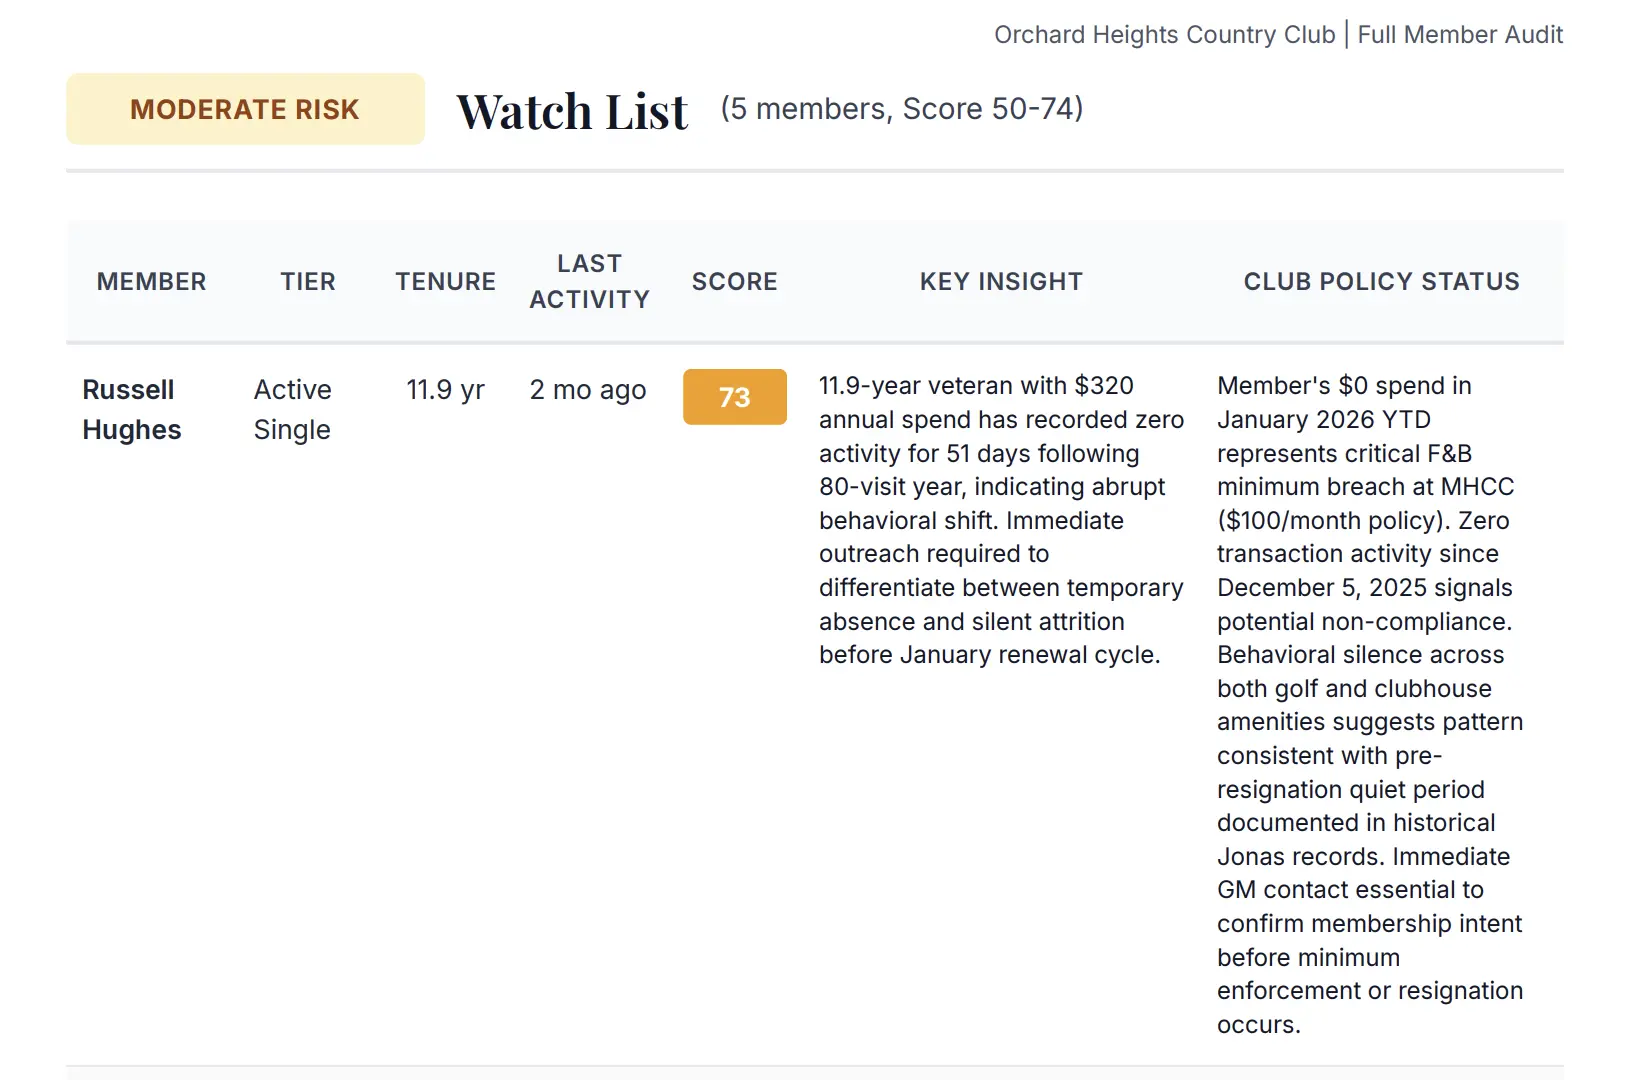Viewport: 1628px width, 1080px height.
Task: Click the 11.9 yr tenure cell
Action: (445, 390)
